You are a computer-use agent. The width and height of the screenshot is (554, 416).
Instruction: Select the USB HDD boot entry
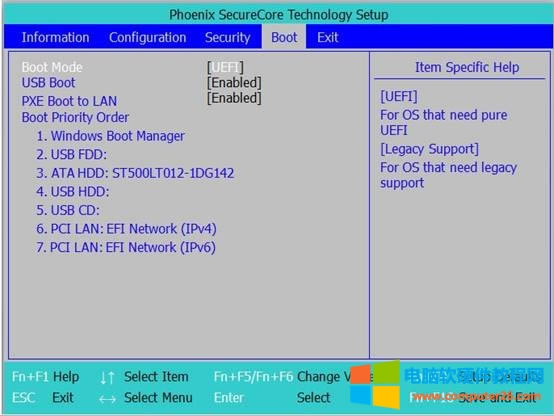coord(73,192)
